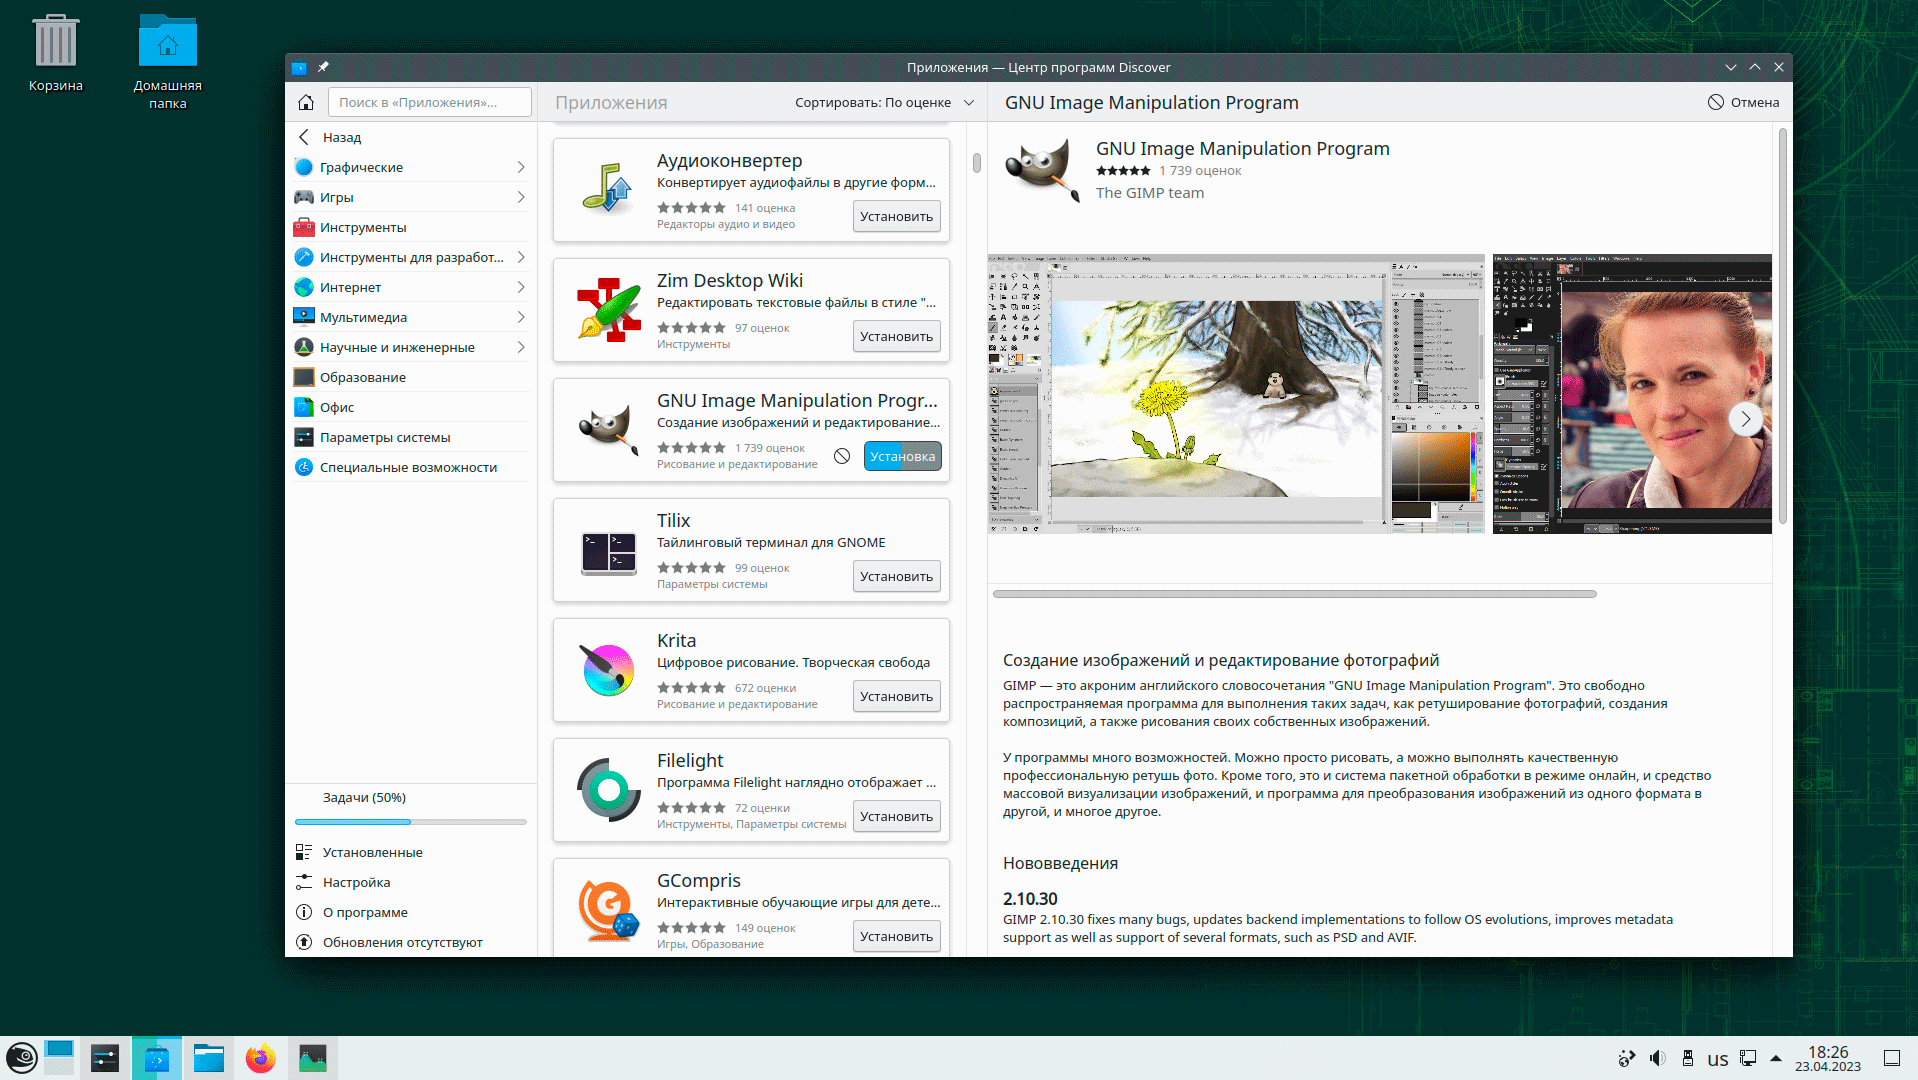The image size is (1918, 1080).
Task: Go to Discover home page icon
Action: tap(306, 102)
